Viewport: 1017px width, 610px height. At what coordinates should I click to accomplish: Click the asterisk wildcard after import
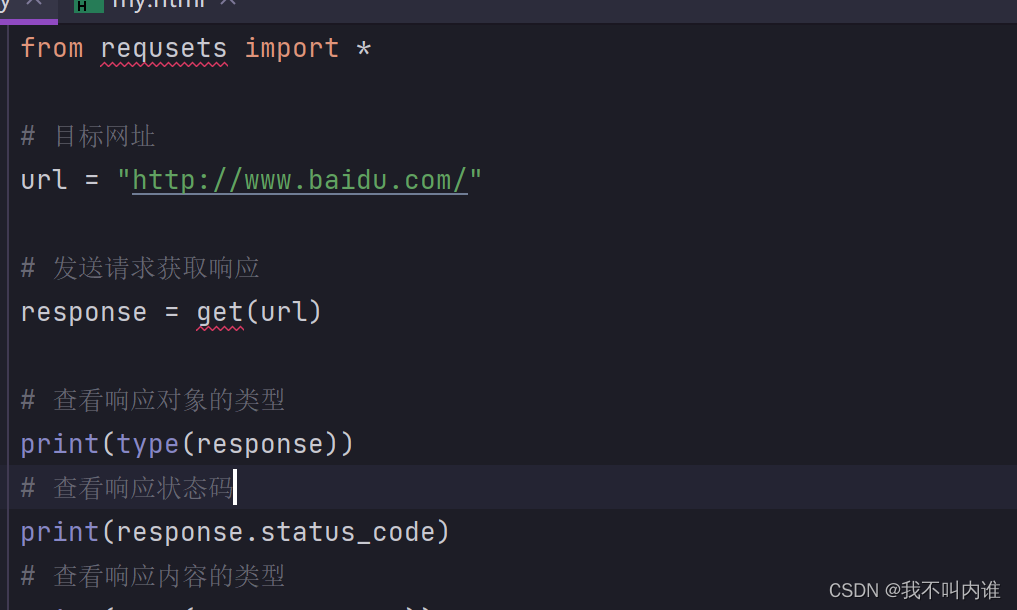[x=363, y=49]
